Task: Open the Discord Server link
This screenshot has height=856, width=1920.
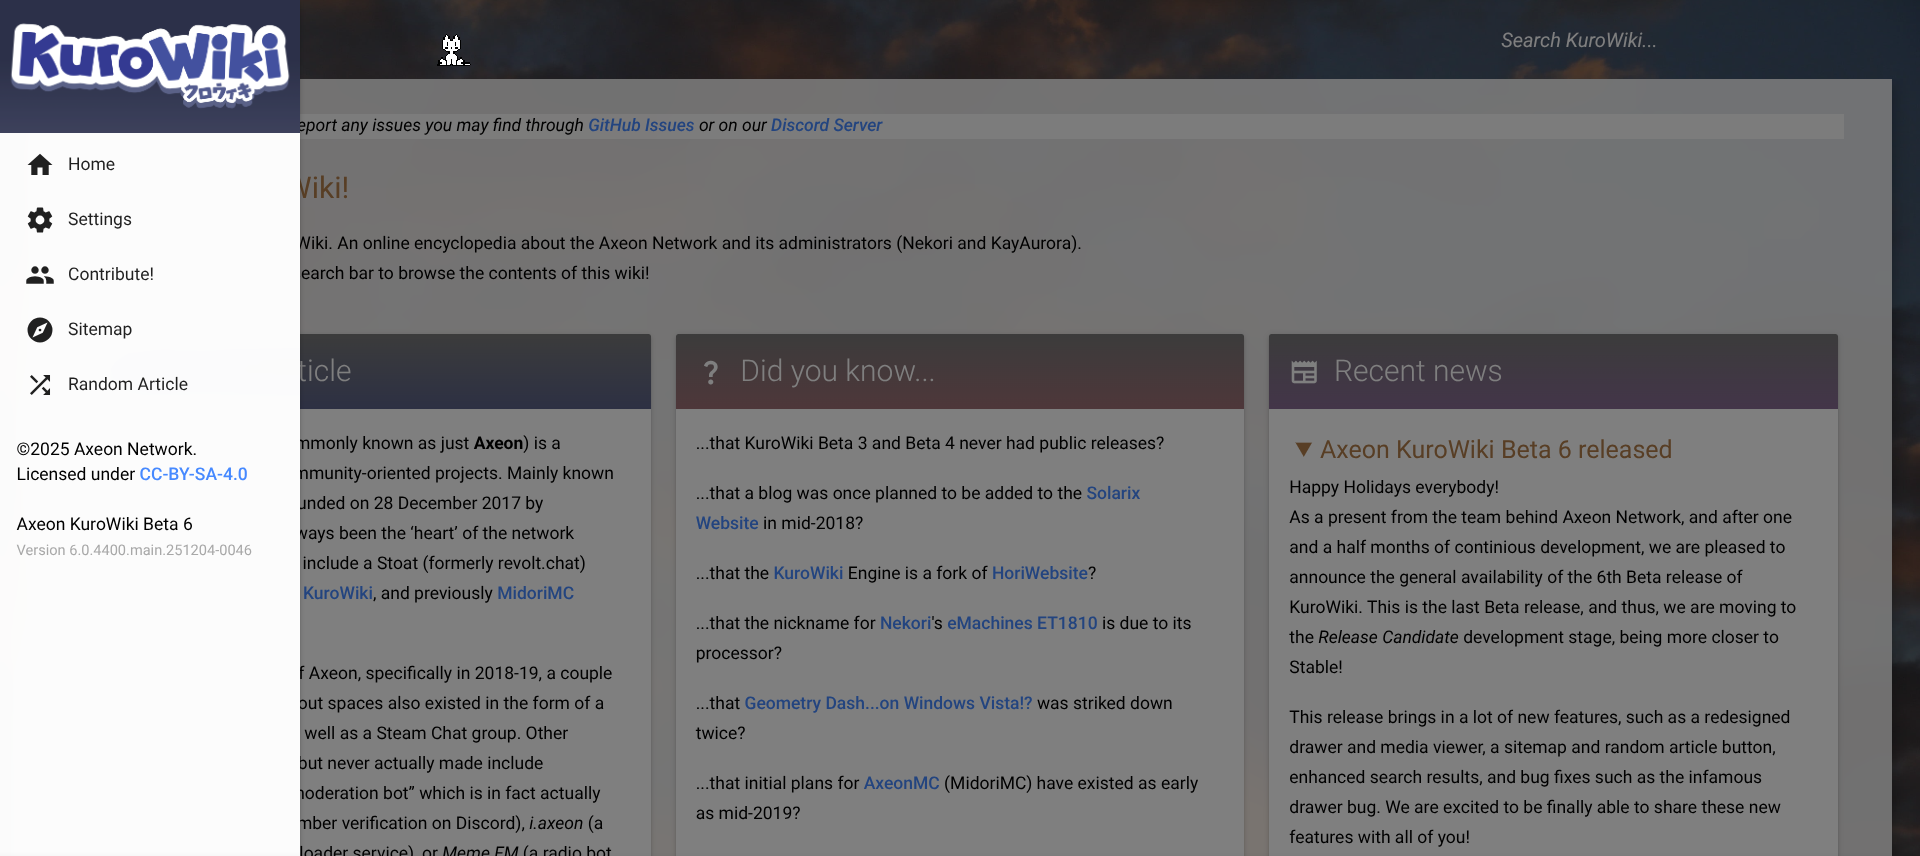Action: (x=826, y=125)
